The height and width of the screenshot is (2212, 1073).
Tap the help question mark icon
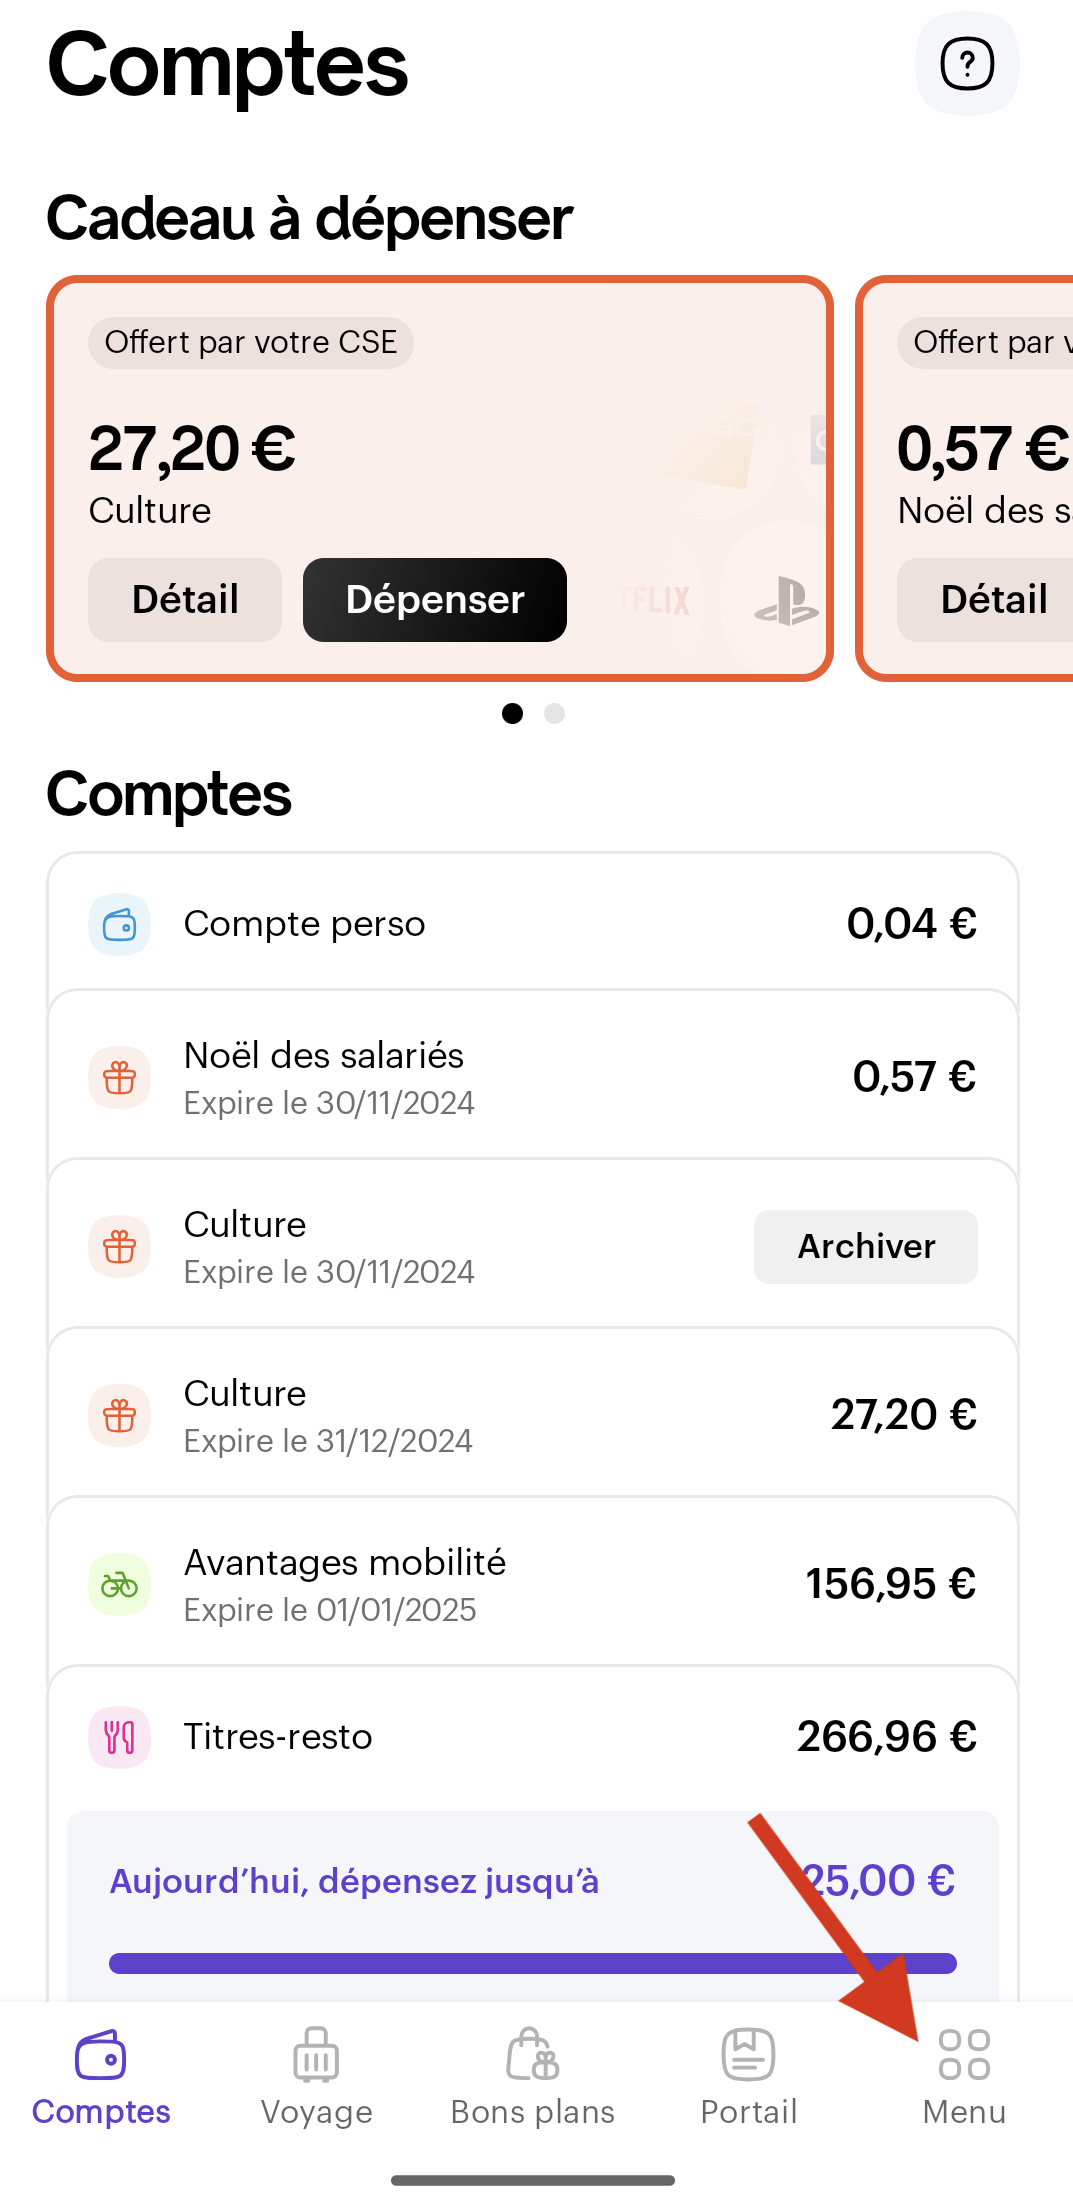coord(967,64)
